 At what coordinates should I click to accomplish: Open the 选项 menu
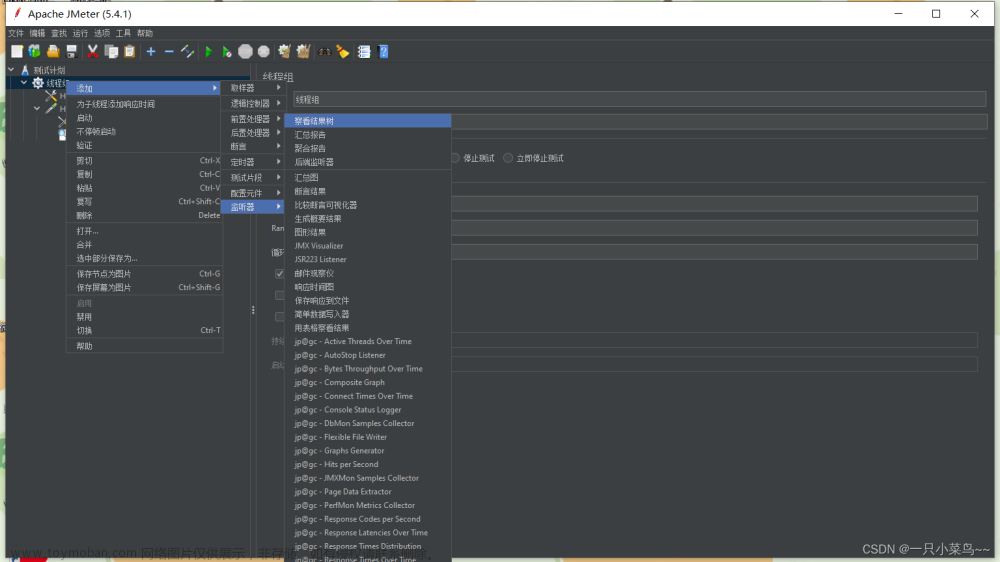pyautogui.click(x=102, y=33)
